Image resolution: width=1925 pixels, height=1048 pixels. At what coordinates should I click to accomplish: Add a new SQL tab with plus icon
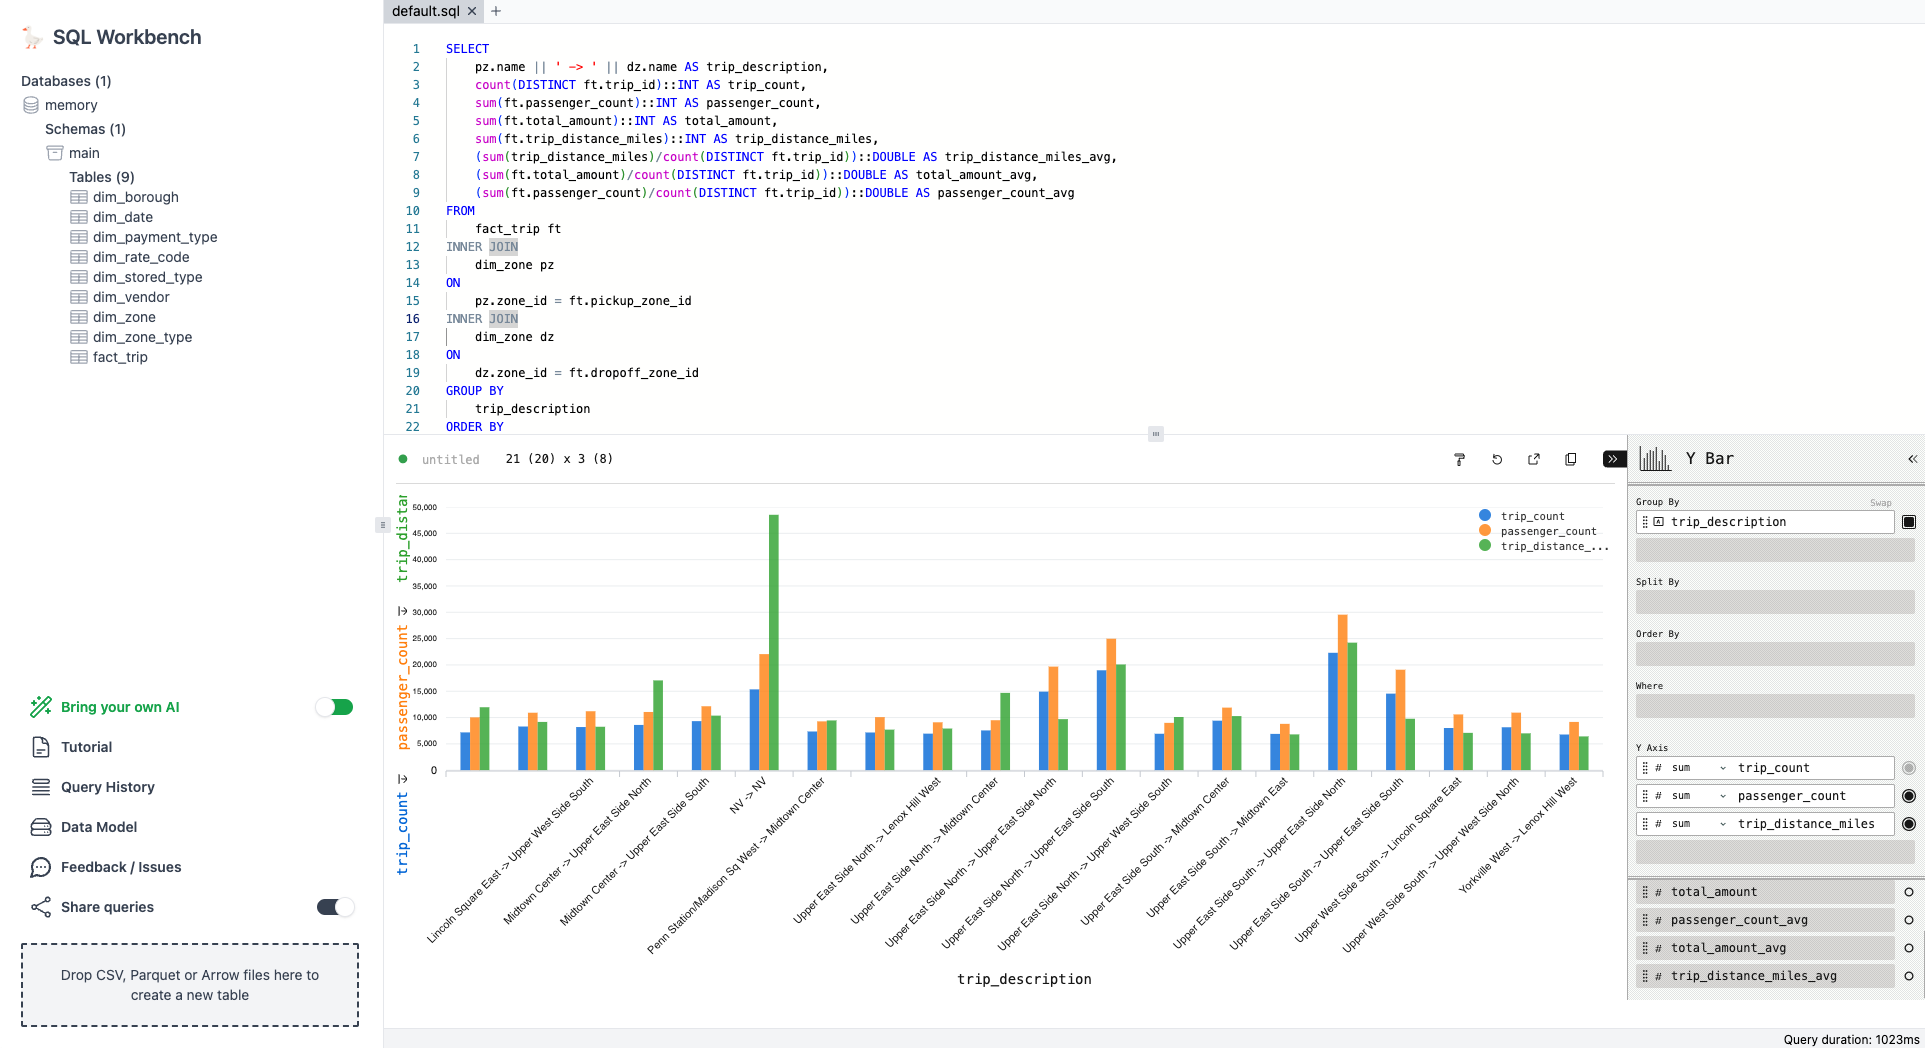click(x=496, y=11)
